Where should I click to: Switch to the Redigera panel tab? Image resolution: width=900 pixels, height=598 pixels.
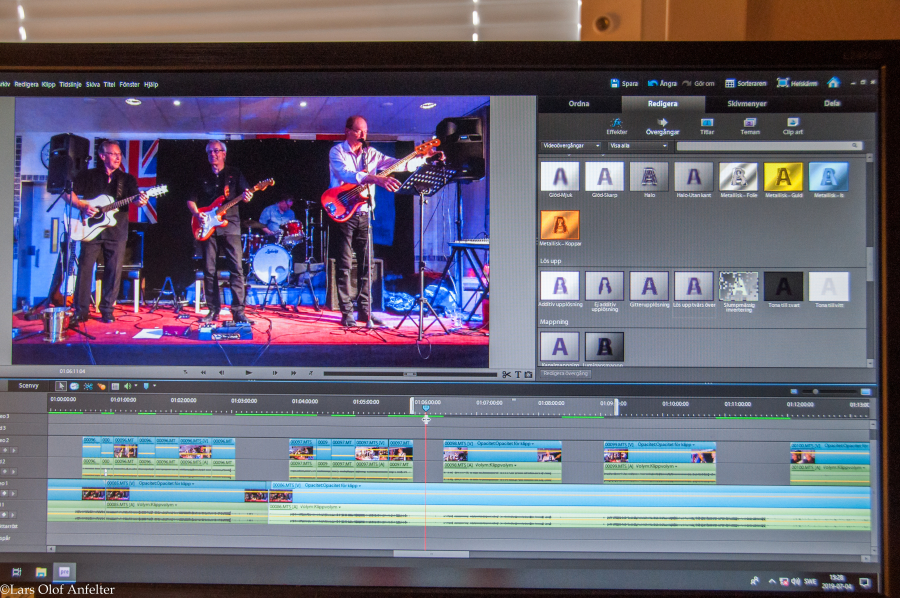(x=662, y=104)
